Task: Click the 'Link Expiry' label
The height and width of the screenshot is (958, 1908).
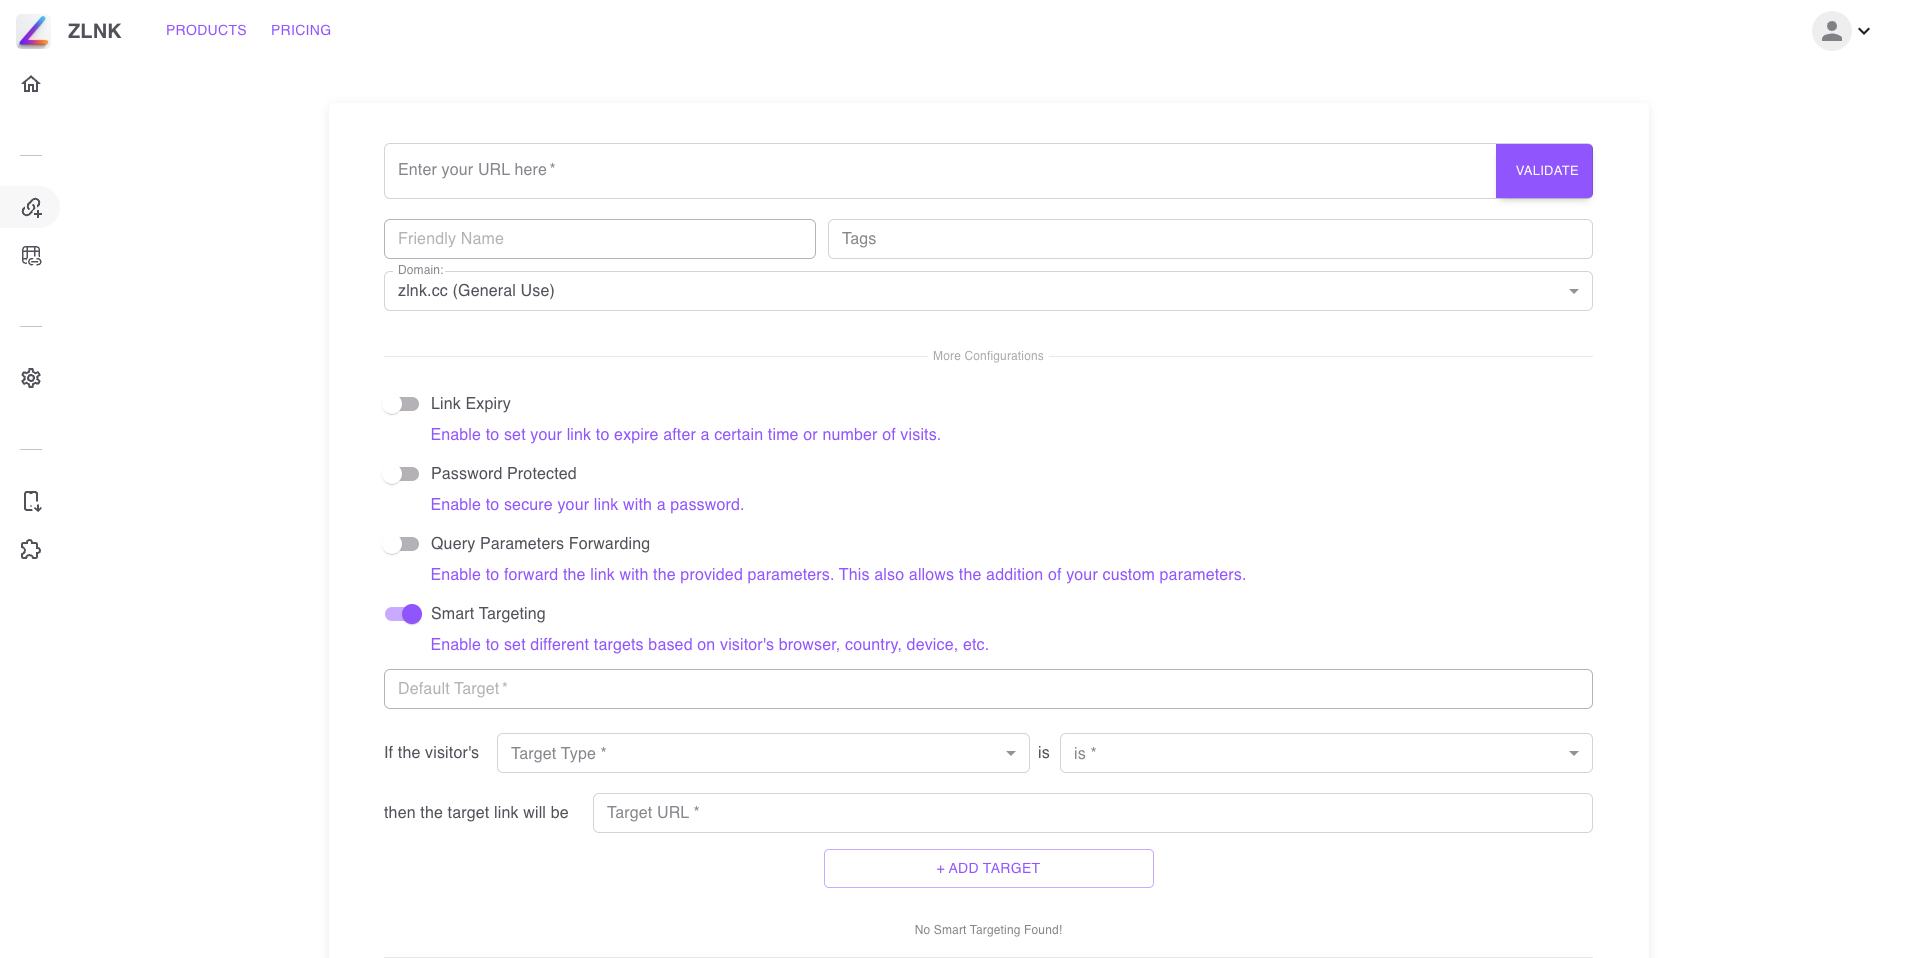Action: 471,404
